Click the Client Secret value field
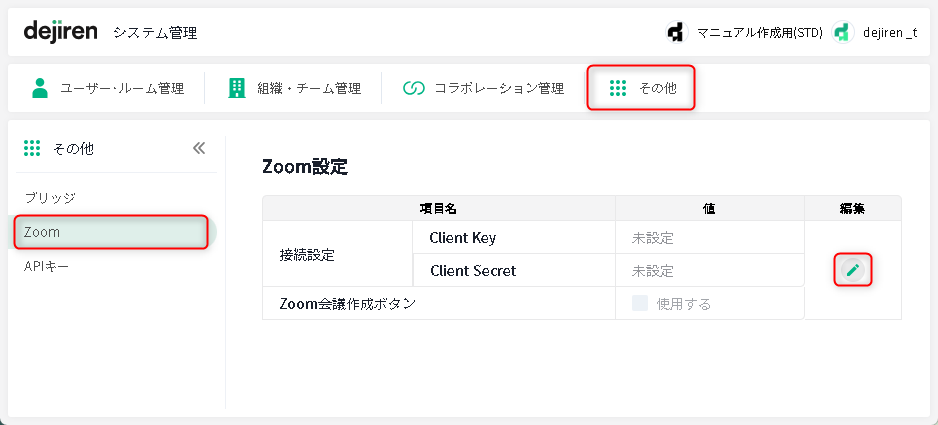Screen dimensions: 938x425 pyautogui.click(x=709, y=271)
